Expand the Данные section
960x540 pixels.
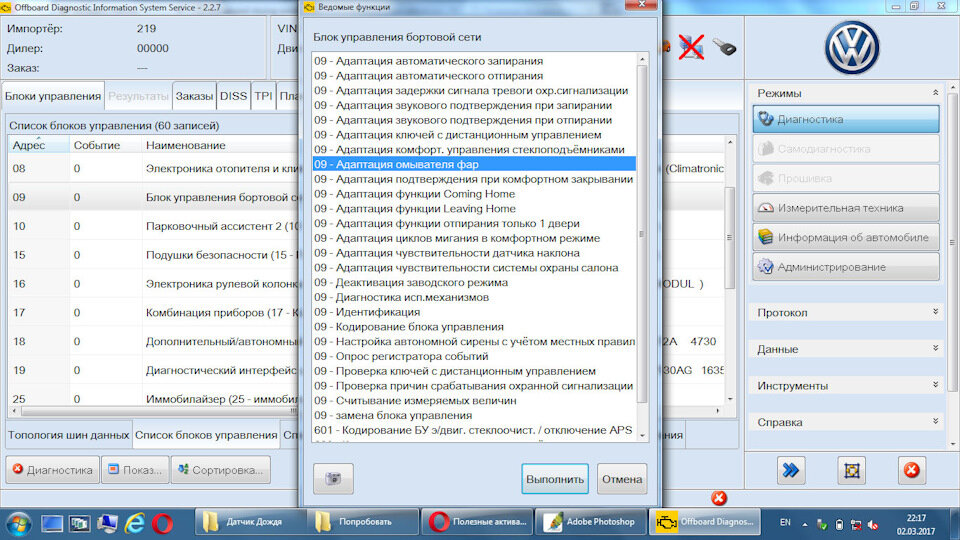pos(935,348)
